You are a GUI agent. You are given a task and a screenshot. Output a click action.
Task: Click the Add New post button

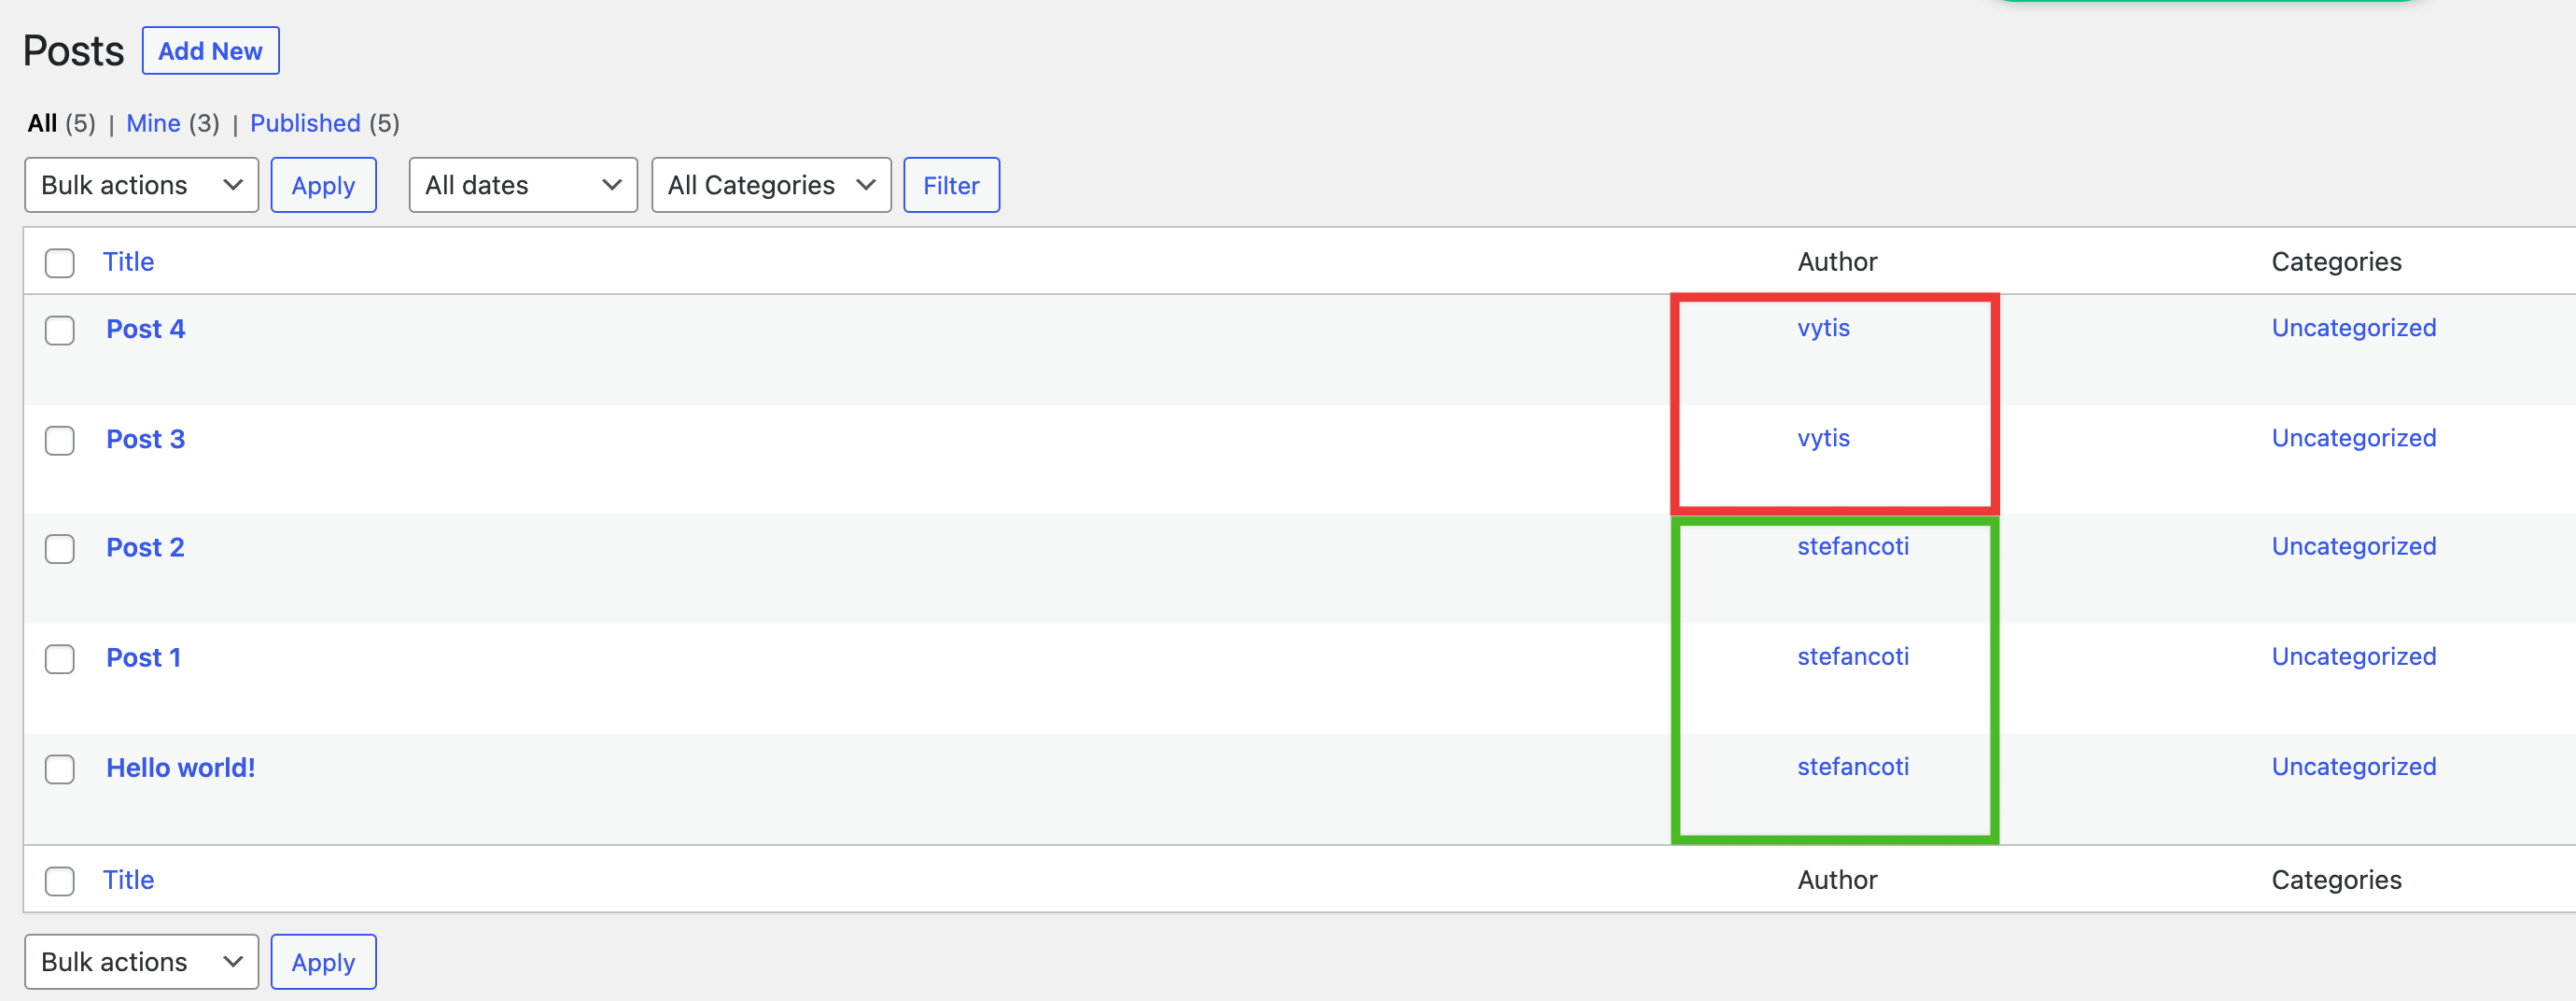point(210,51)
